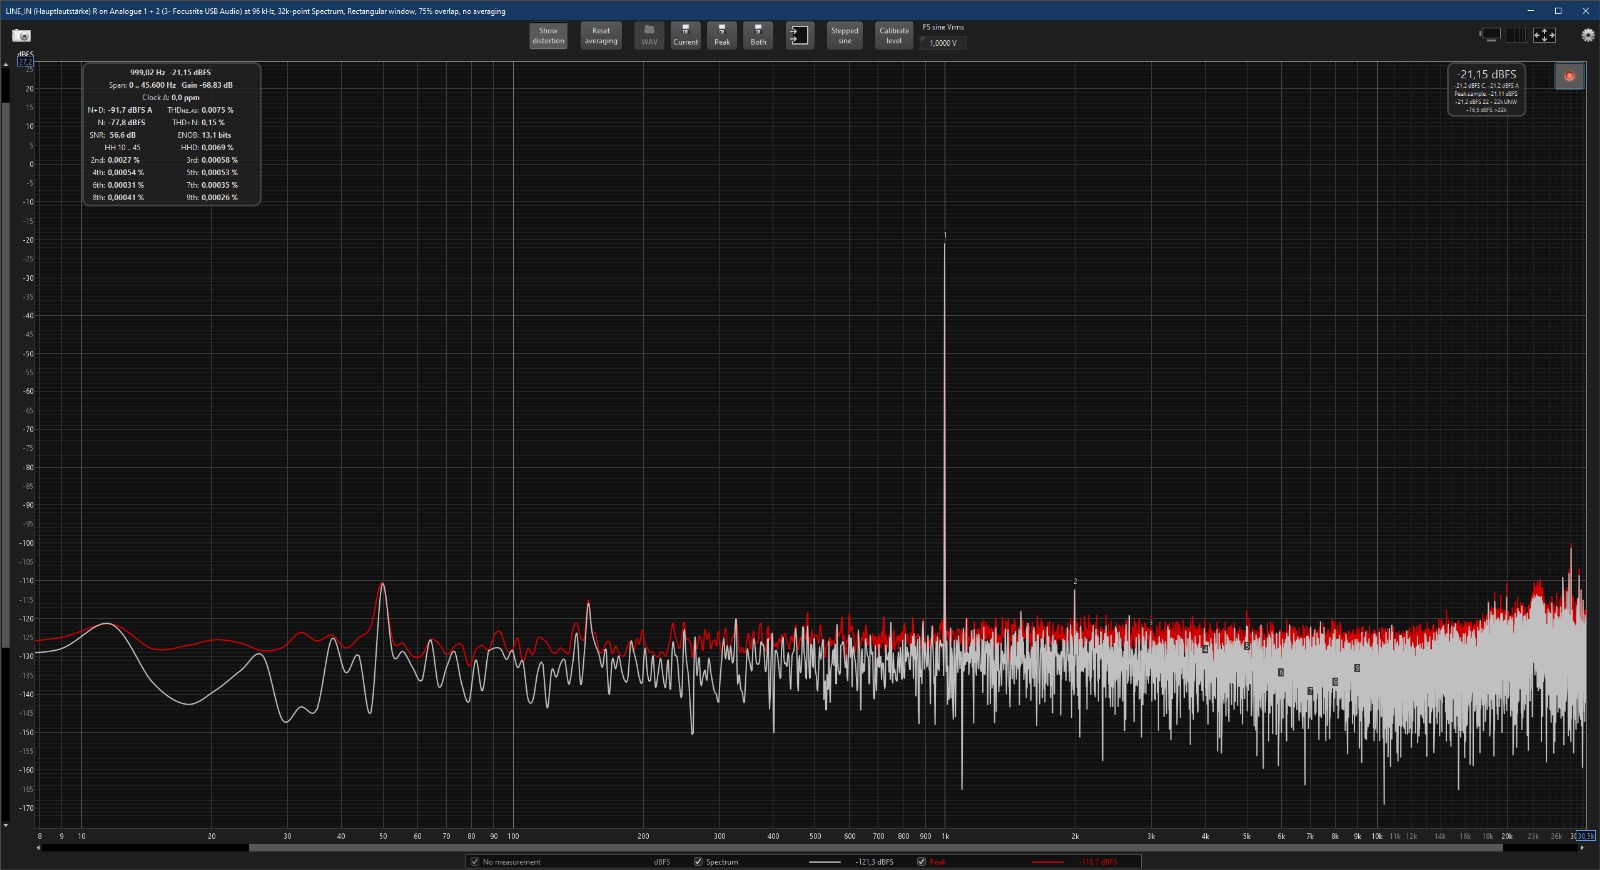This screenshot has height=870, width=1600.
Task: Click horizontal scrollbar thumb
Action: [875, 848]
